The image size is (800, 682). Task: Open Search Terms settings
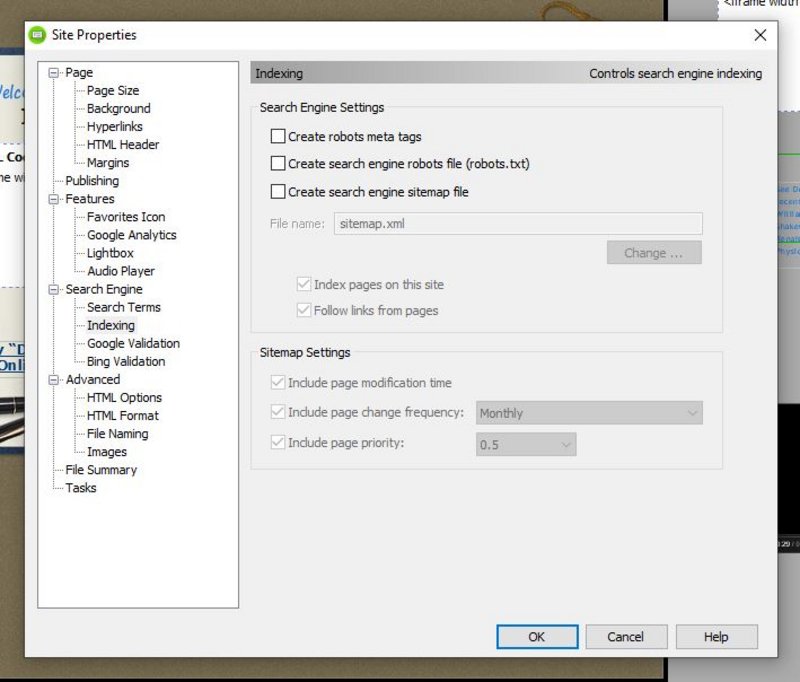[x=123, y=307]
